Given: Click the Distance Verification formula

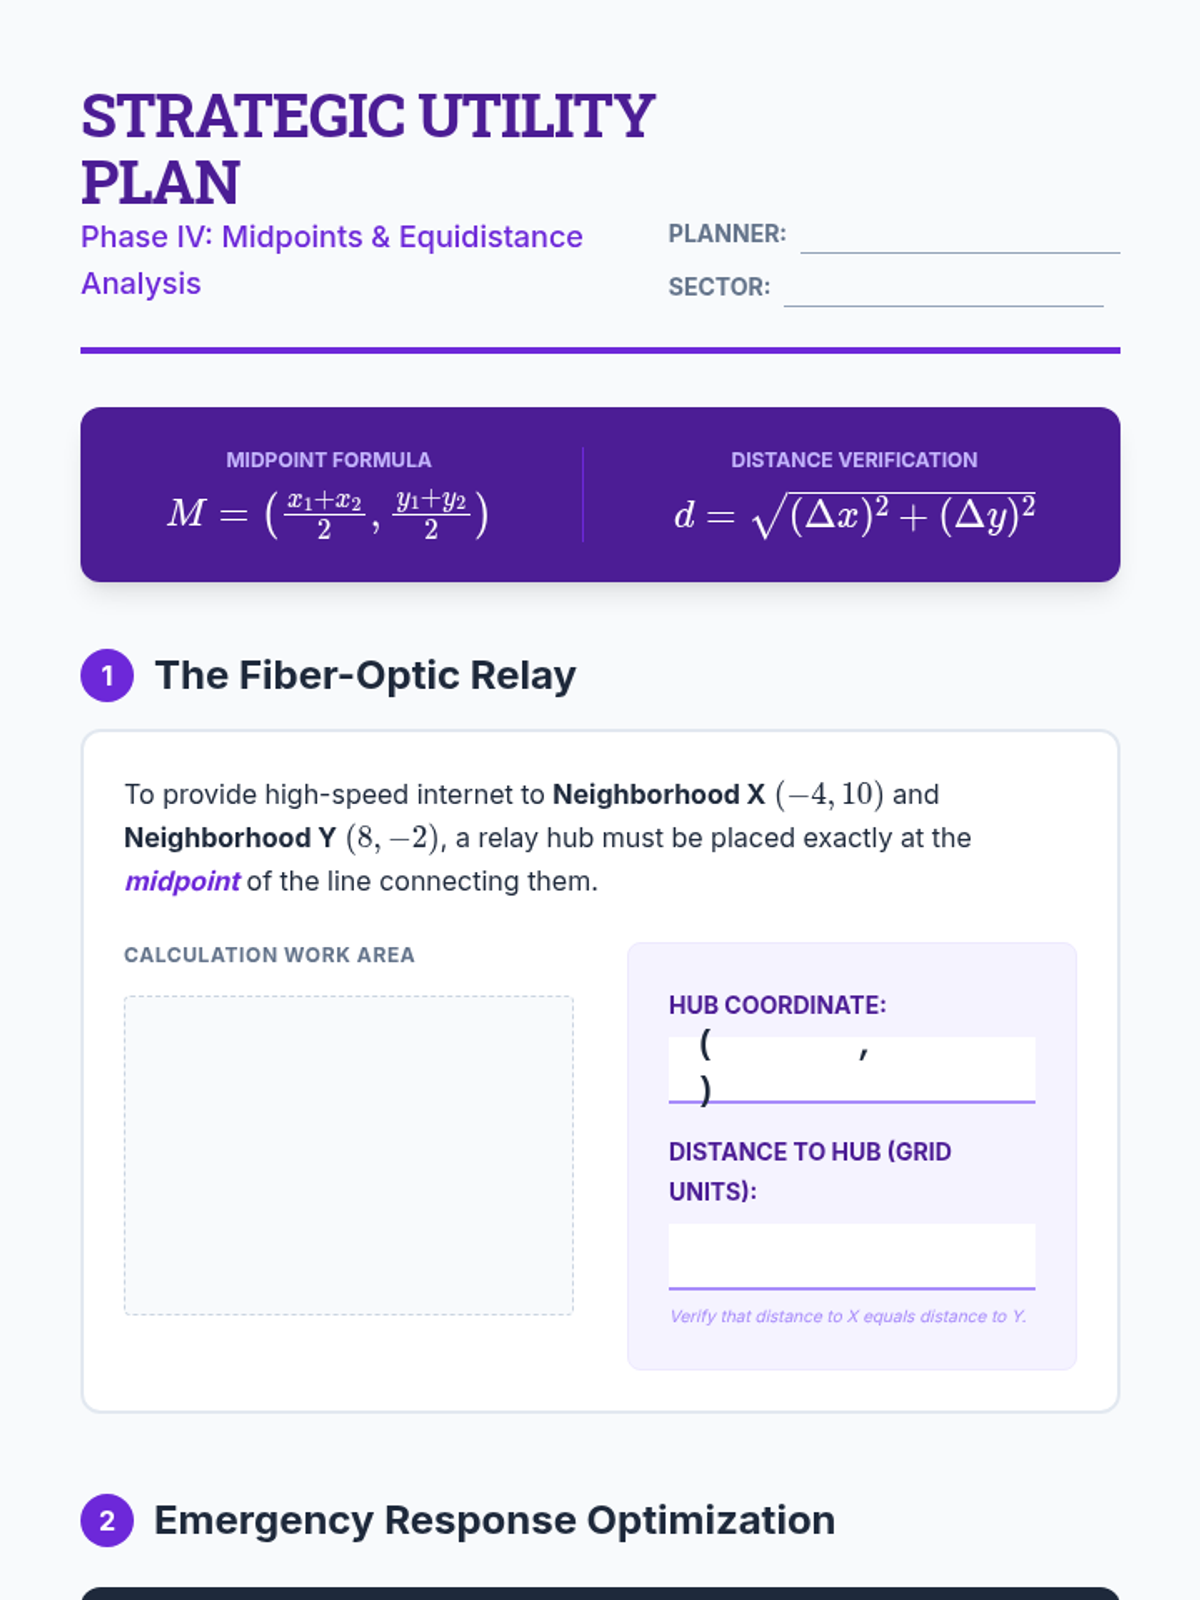Looking at the screenshot, I should click(x=854, y=515).
